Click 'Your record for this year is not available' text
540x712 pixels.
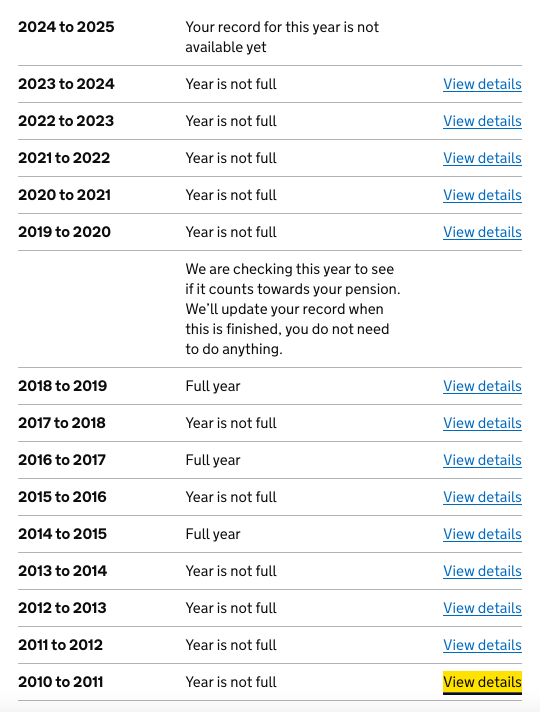[x=282, y=37]
